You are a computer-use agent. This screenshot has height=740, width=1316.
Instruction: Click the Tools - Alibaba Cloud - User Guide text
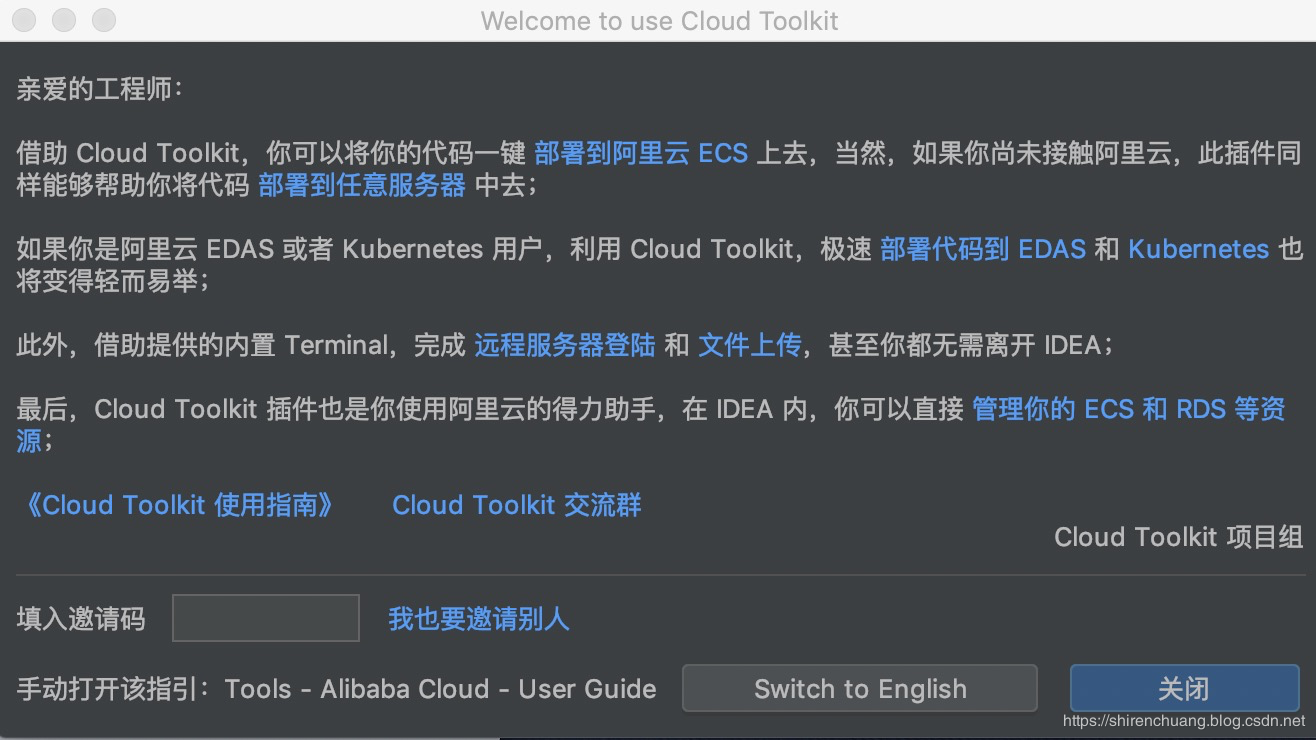[441, 689]
